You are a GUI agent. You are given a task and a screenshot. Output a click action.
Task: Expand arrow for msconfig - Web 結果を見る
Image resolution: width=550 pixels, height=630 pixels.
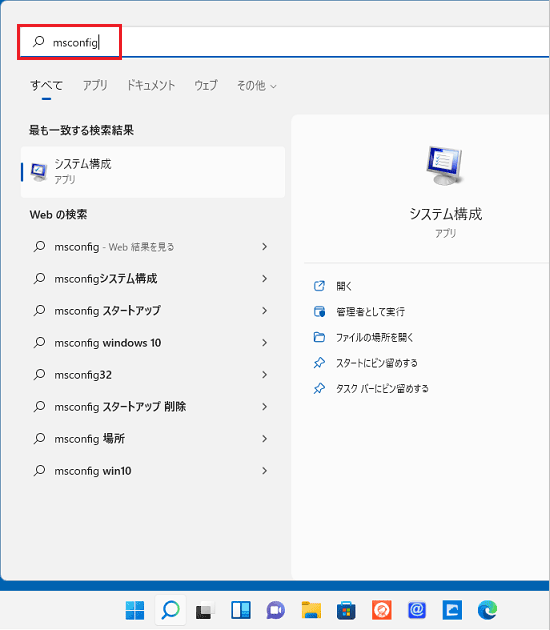264,246
